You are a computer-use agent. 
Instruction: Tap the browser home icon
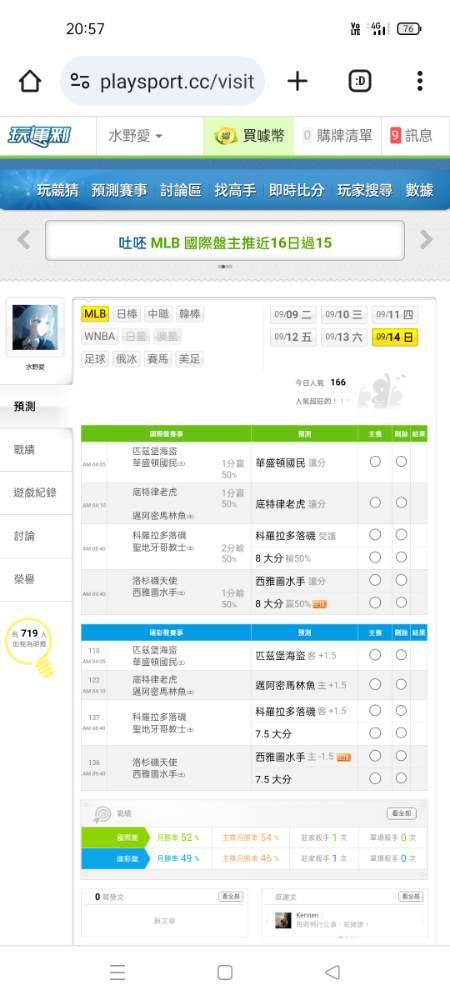pyautogui.click(x=30, y=81)
